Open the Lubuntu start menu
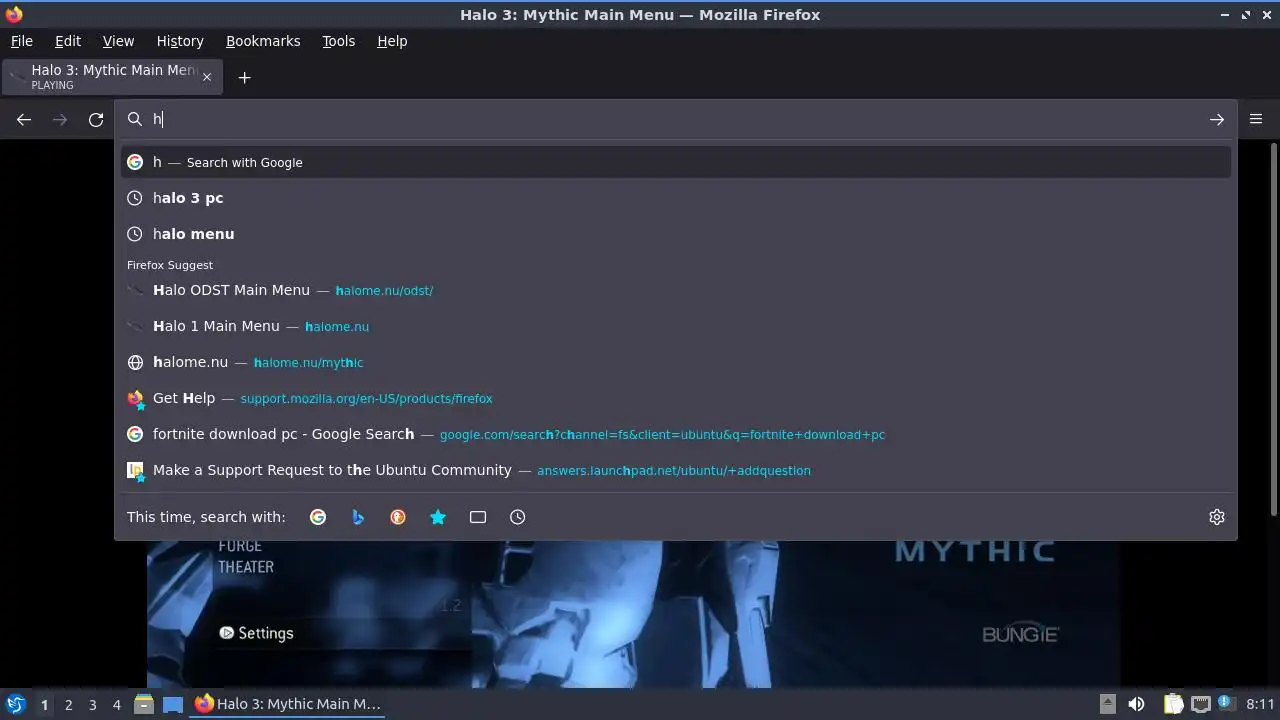The image size is (1280, 720). [15, 704]
